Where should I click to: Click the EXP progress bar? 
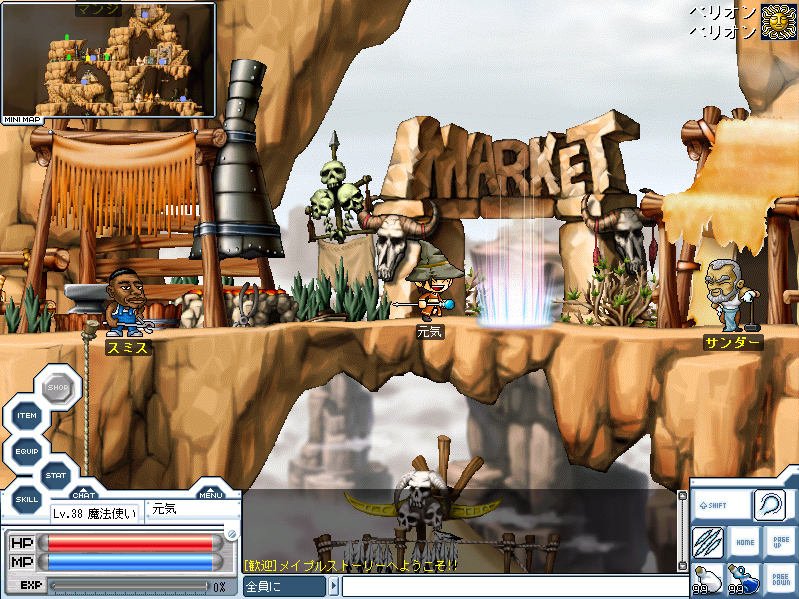click(128, 586)
